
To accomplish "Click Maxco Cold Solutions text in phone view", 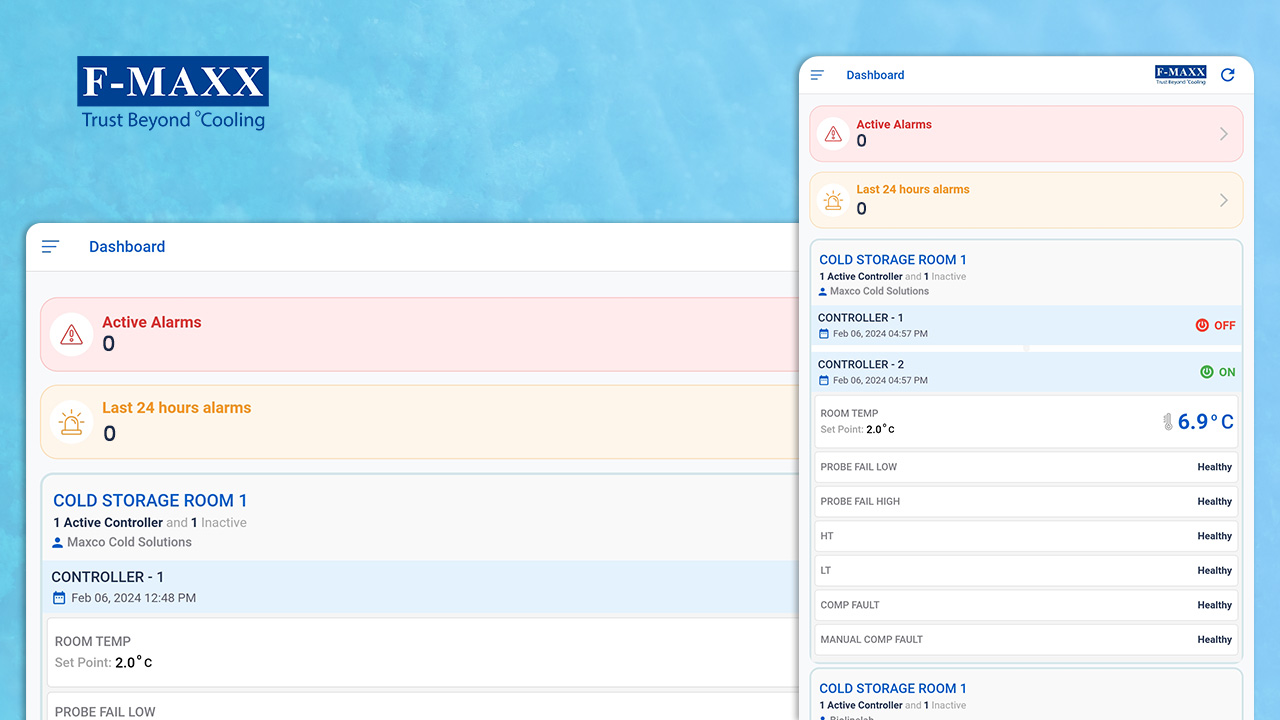I will (880, 292).
